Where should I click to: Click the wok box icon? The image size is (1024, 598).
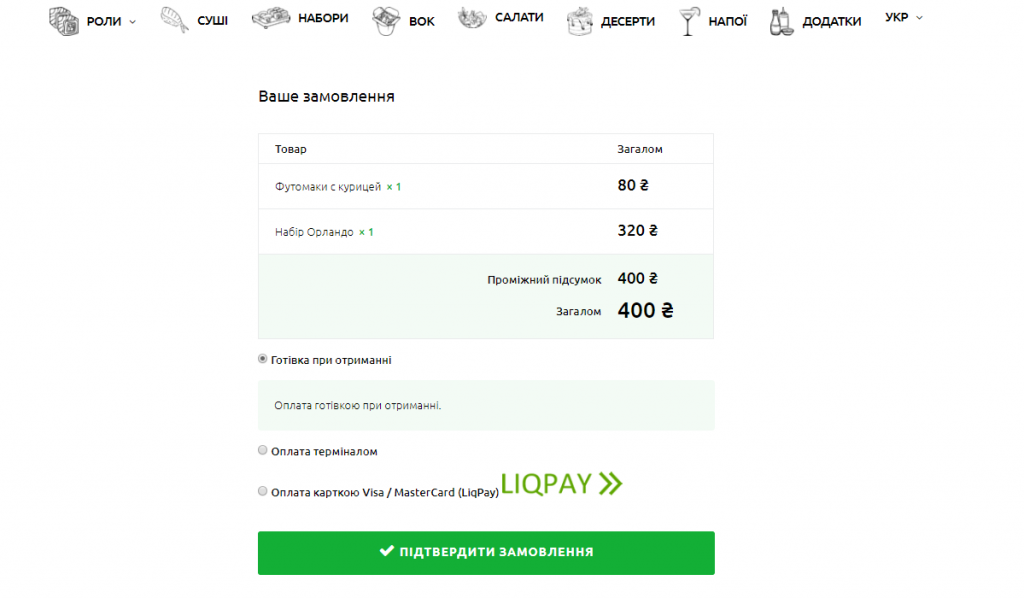386,21
